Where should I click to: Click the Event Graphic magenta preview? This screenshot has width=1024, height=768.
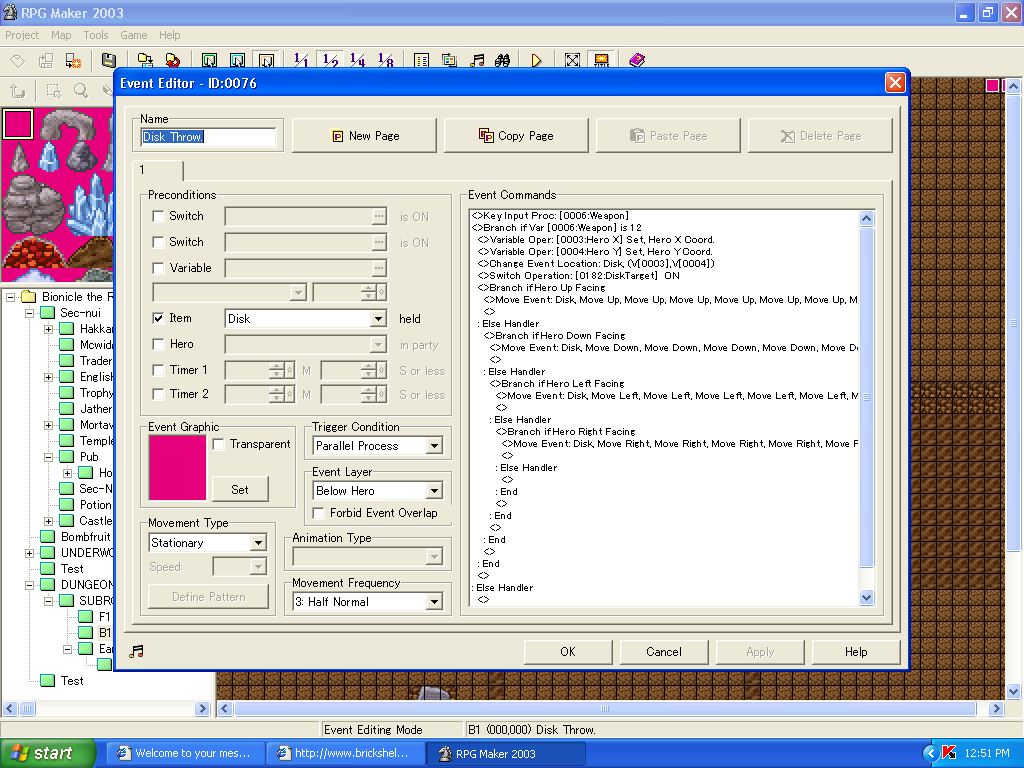(176, 467)
